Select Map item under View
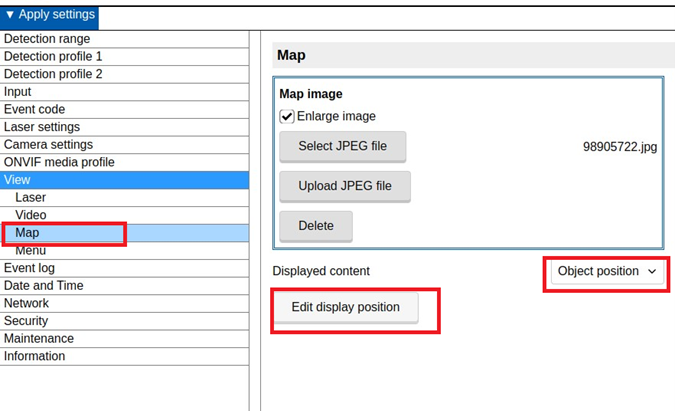 click(x=28, y=233)
